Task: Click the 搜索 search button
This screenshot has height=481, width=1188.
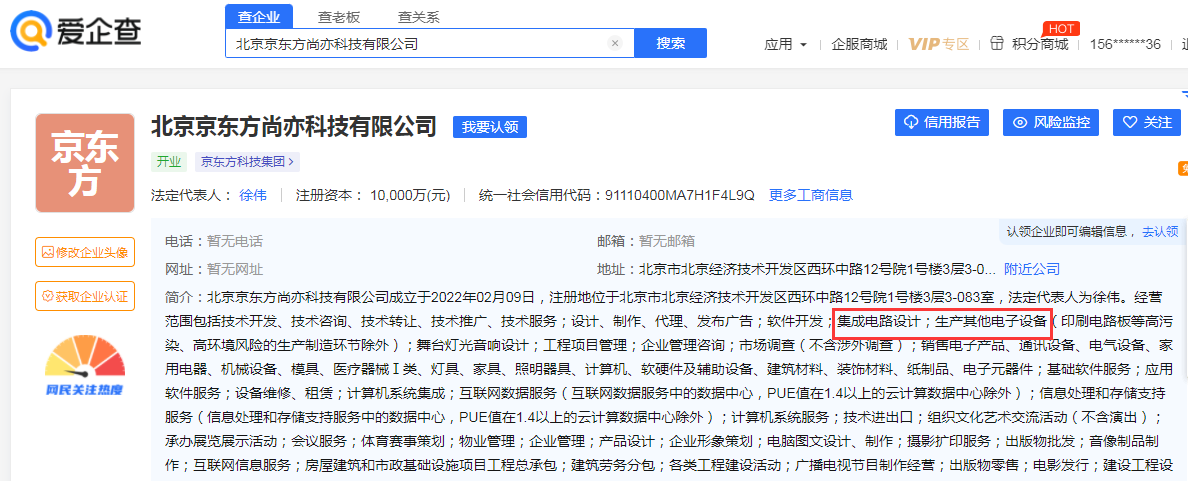Action: click(x=670, y=43)
